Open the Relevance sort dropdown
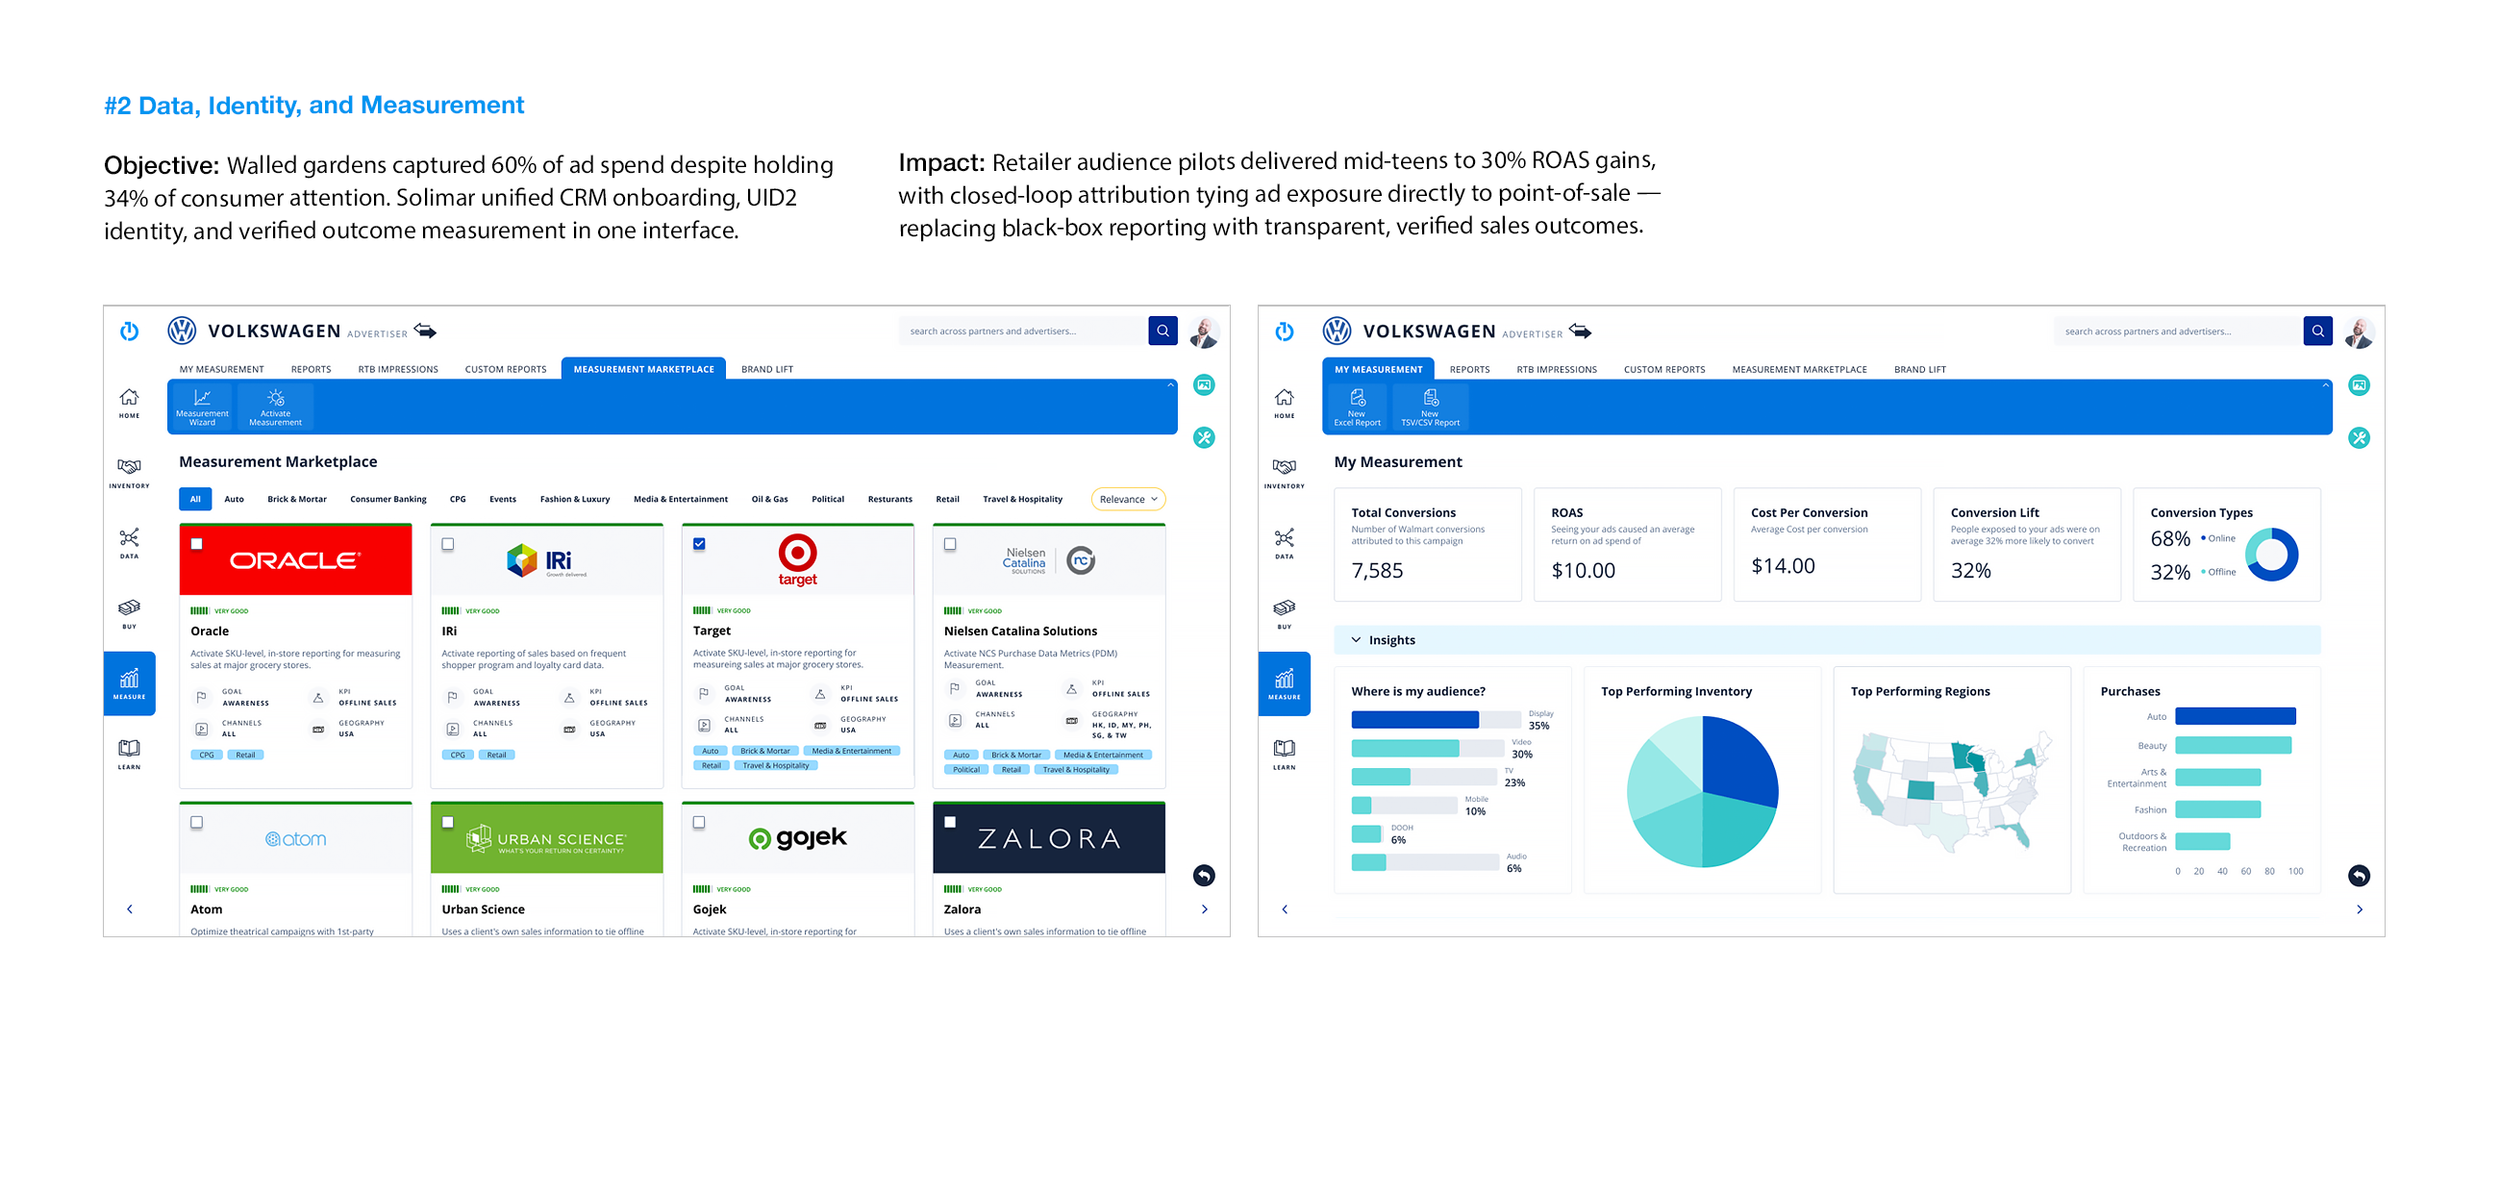 (x=1127, y=499)
